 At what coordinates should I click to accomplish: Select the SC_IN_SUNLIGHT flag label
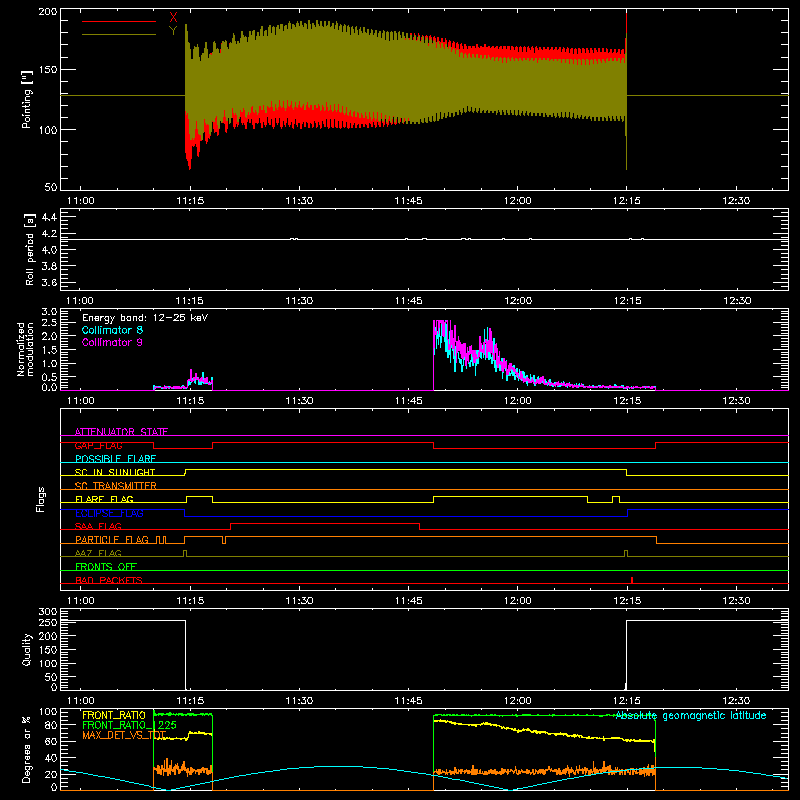point(115,472)
